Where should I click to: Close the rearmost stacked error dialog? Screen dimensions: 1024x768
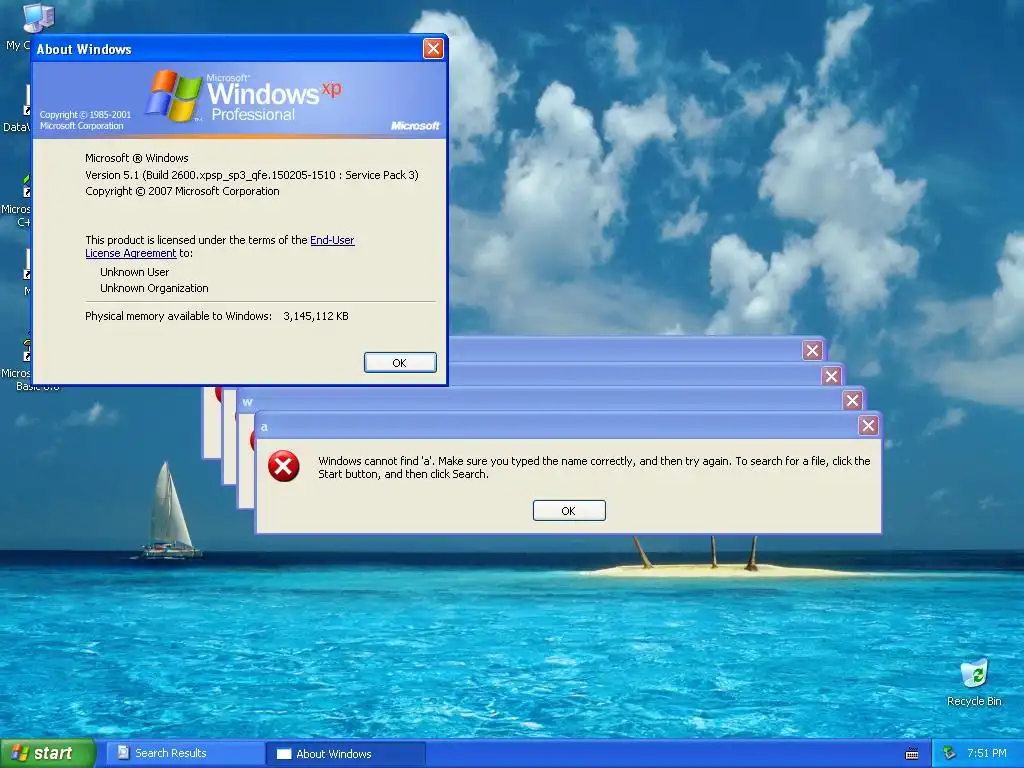click(812, 351)
